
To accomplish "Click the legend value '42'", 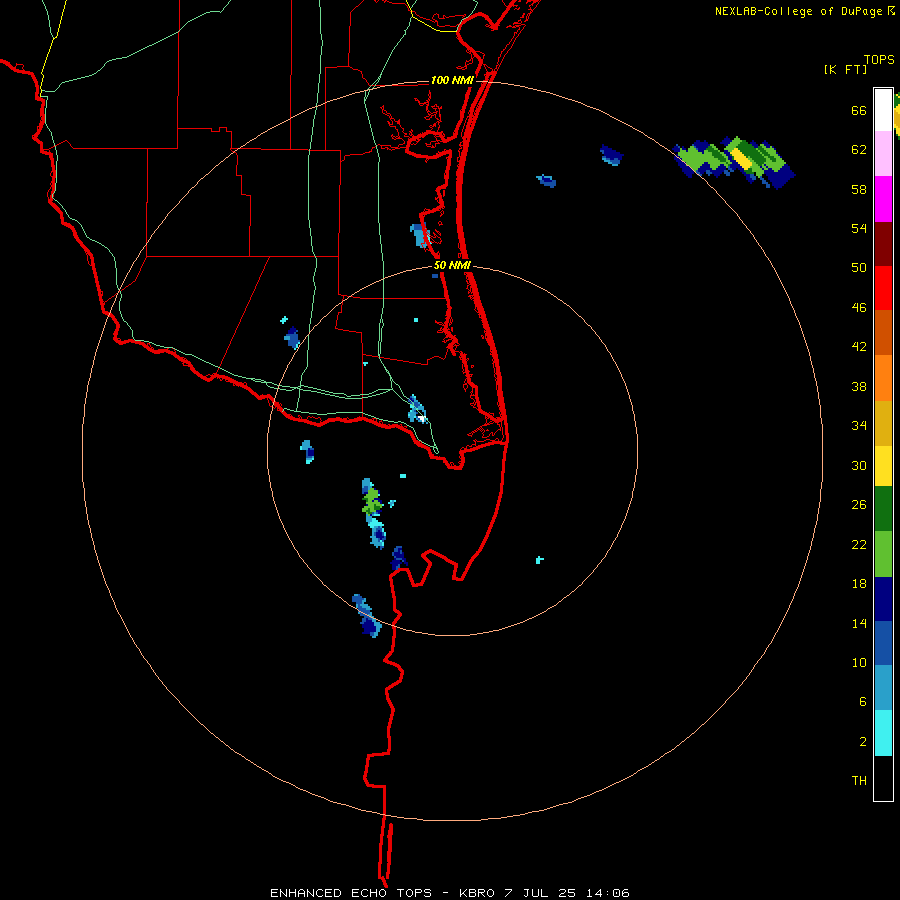I will coord(859,347).
